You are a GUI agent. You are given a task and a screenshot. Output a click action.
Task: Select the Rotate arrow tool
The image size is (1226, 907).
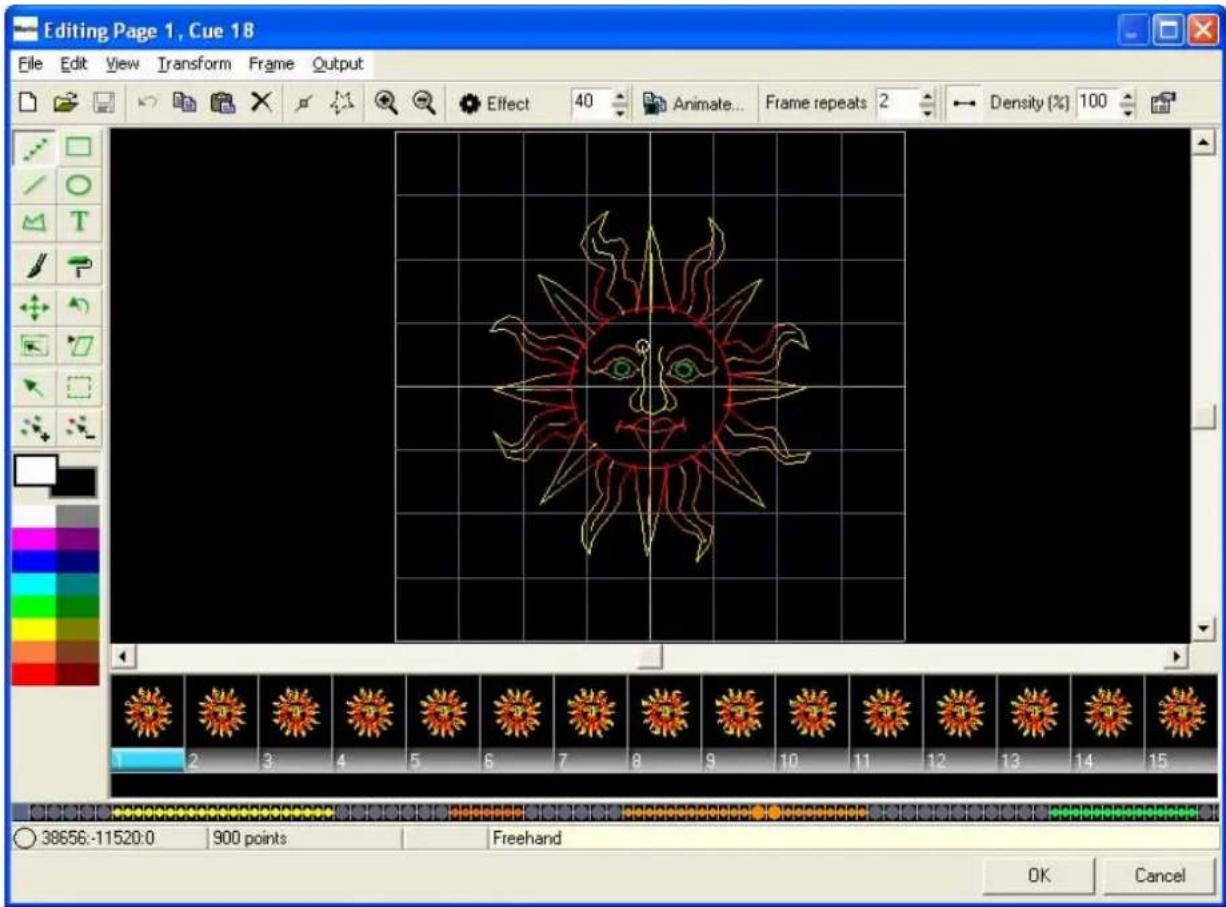pyautogui.click(x=79, y=306)
